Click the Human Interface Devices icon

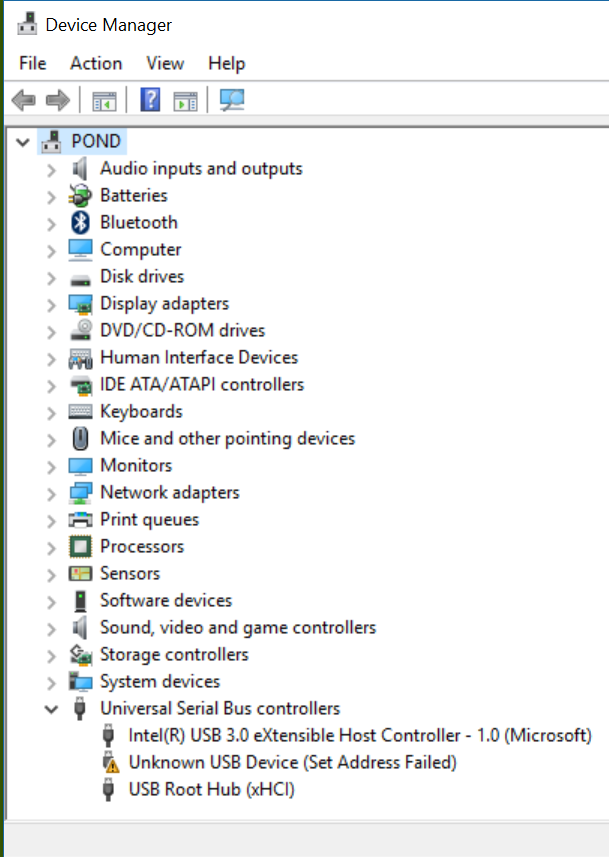point(80,358)
